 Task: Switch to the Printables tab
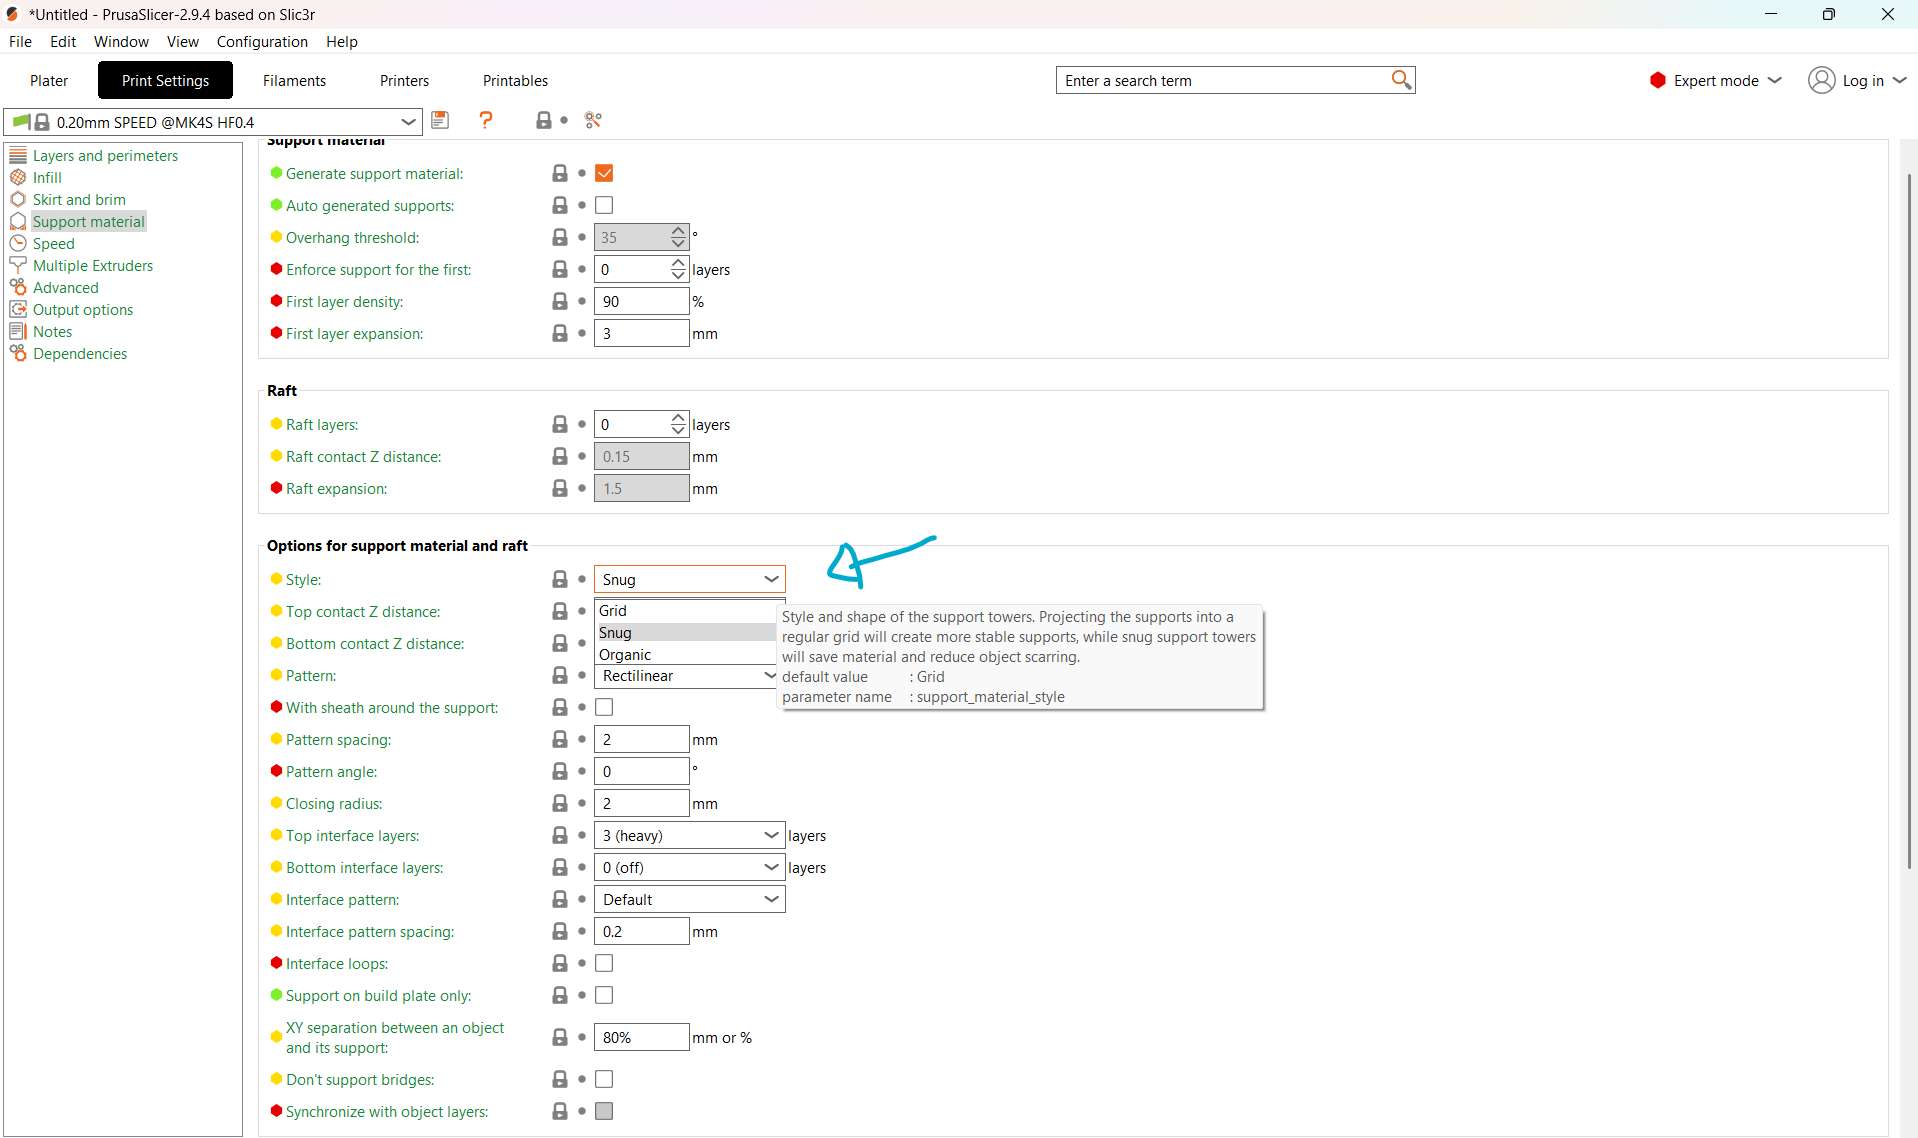[x=515, y=80]
